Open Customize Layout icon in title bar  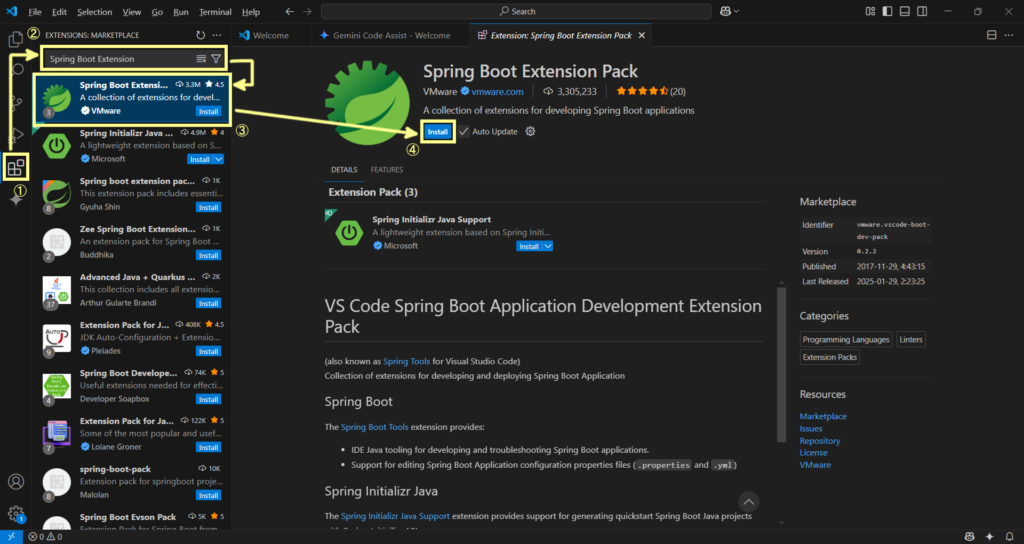coord(870,11)
